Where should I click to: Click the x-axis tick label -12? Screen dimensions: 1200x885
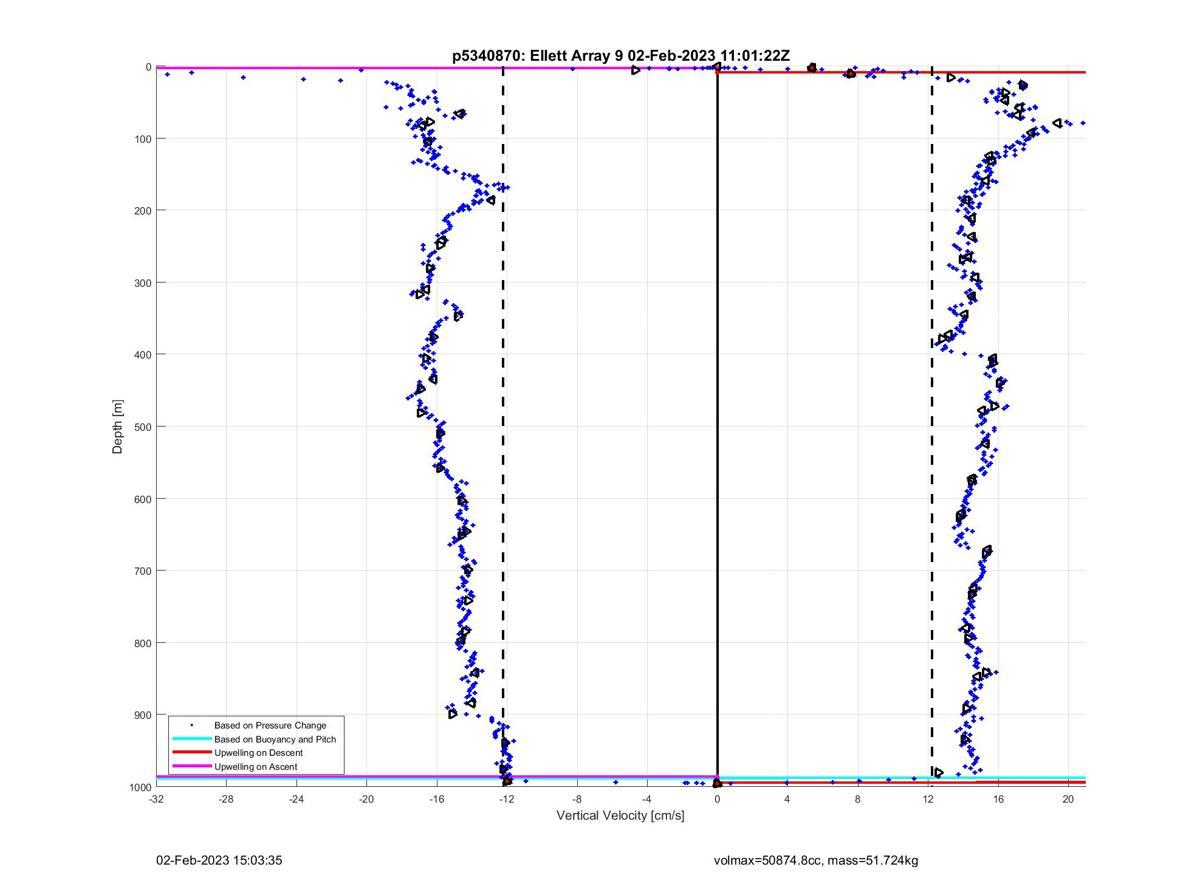click(507, 799)
